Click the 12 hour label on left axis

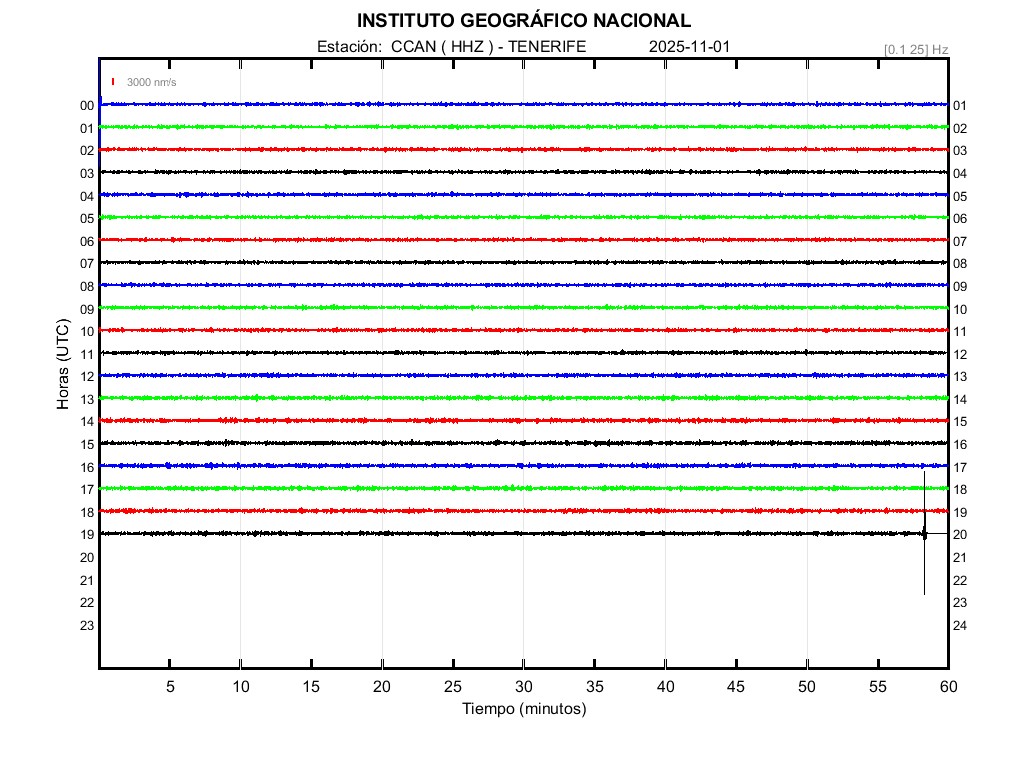click(x=87, y=377)
